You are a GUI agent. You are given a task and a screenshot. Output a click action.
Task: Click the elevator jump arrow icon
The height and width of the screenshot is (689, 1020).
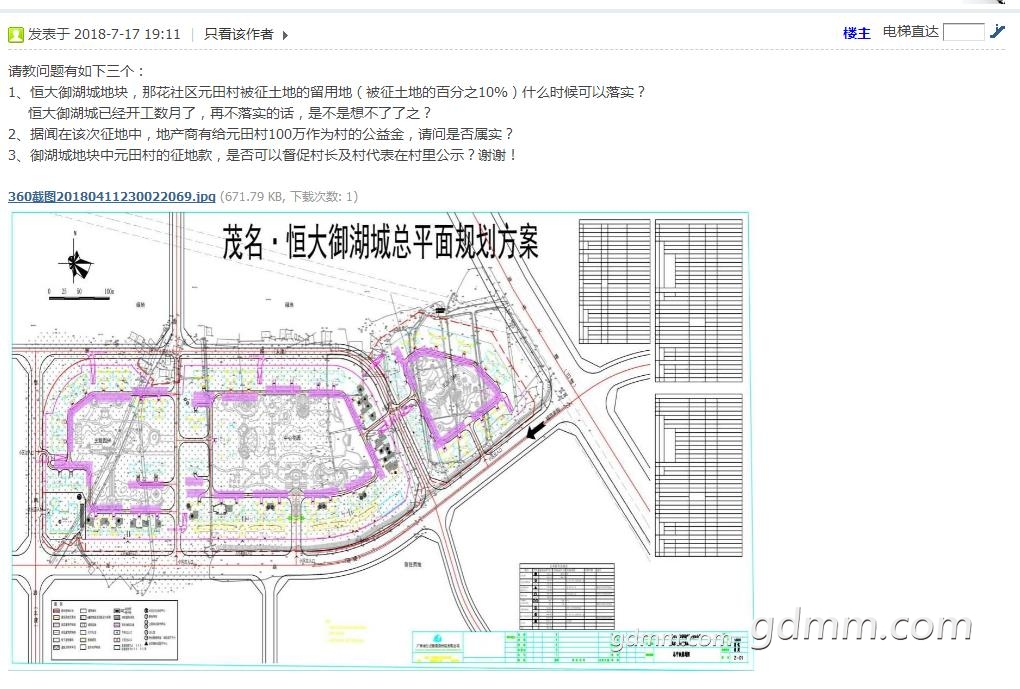coord(997,31)
